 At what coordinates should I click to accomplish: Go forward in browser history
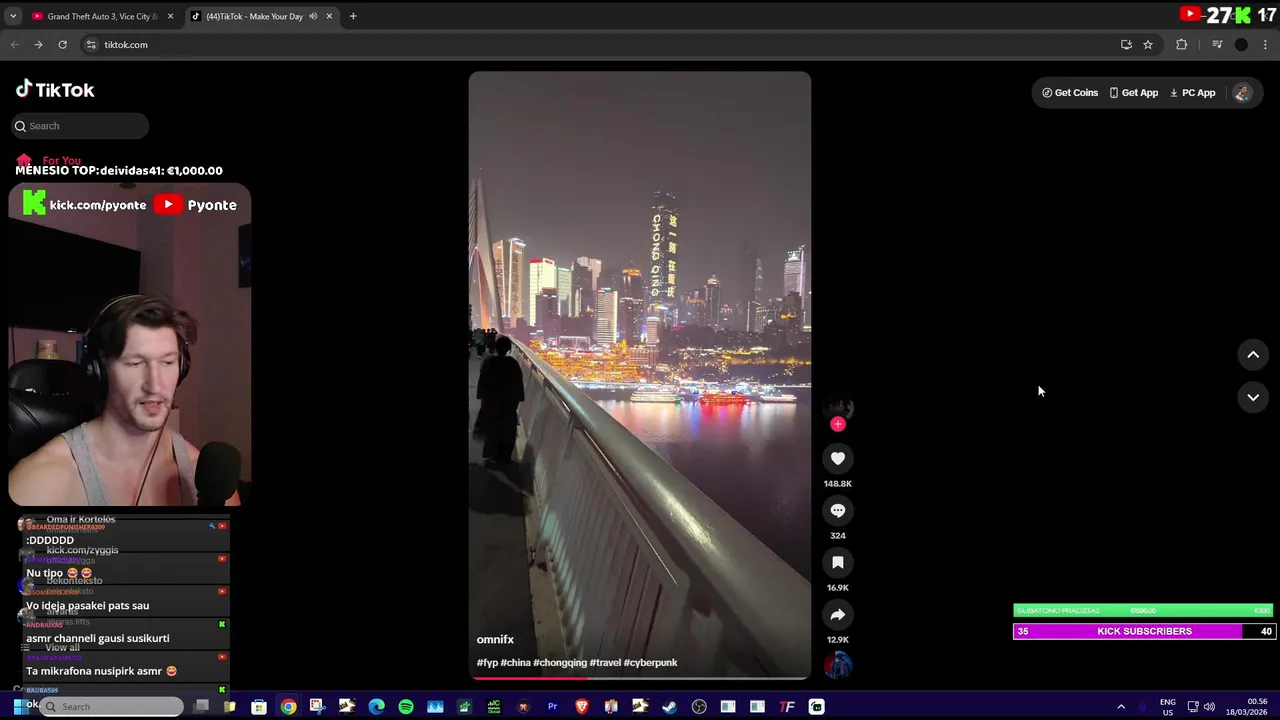click(38, 44)
